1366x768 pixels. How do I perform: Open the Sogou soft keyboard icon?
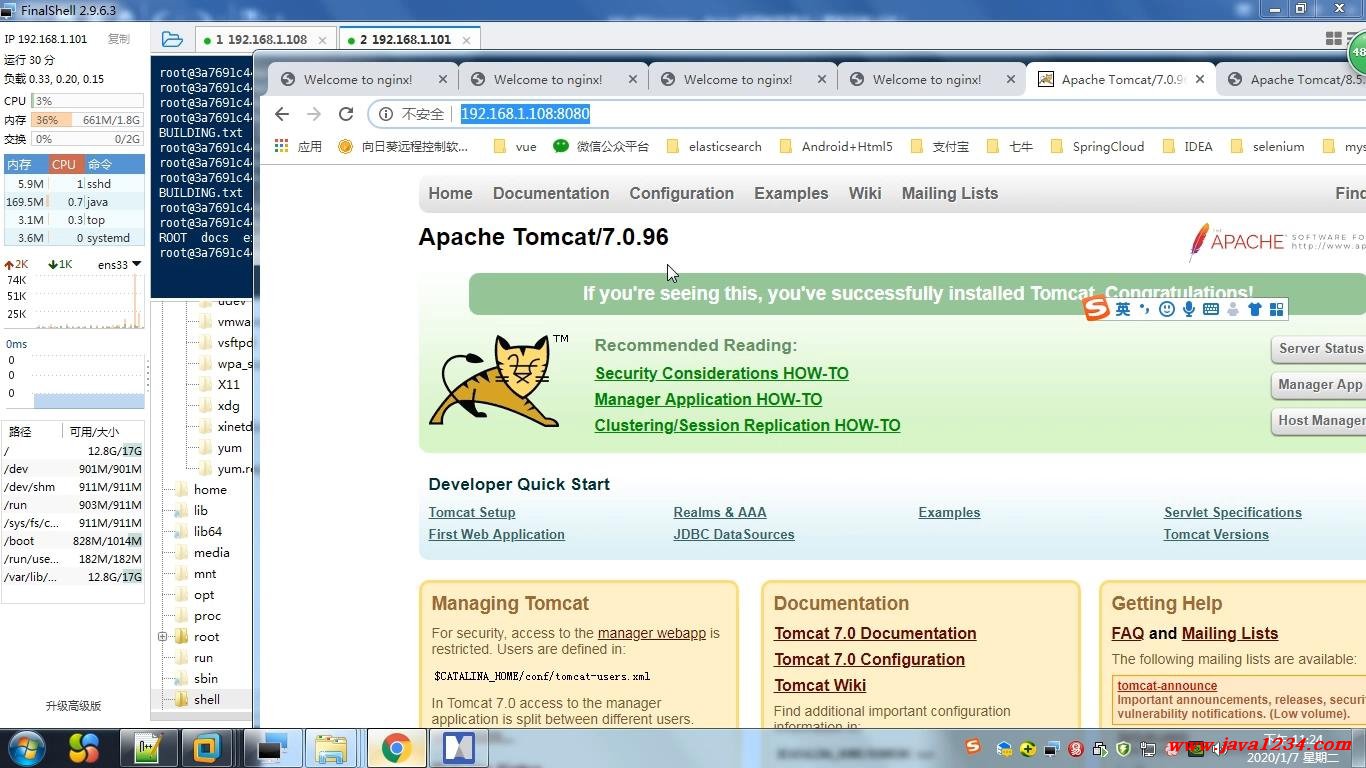point(1211,309)
